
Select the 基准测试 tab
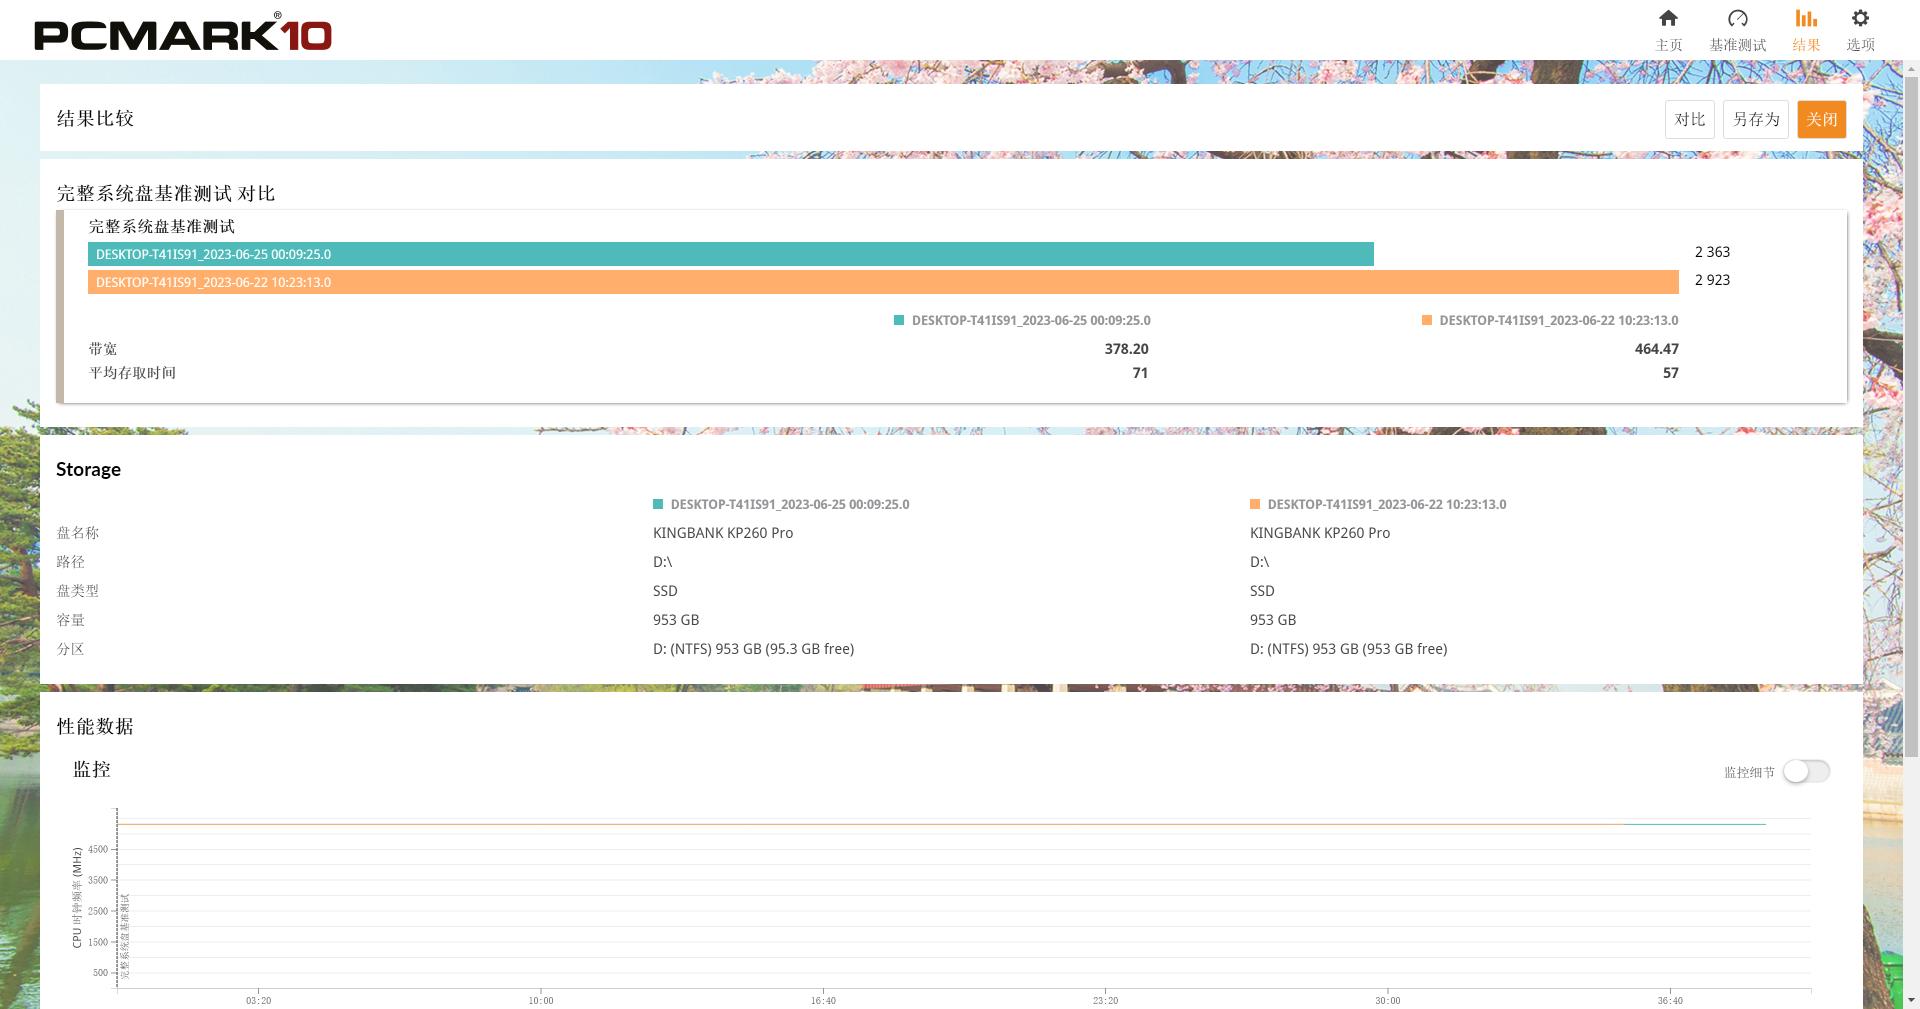coord(1738,44)
